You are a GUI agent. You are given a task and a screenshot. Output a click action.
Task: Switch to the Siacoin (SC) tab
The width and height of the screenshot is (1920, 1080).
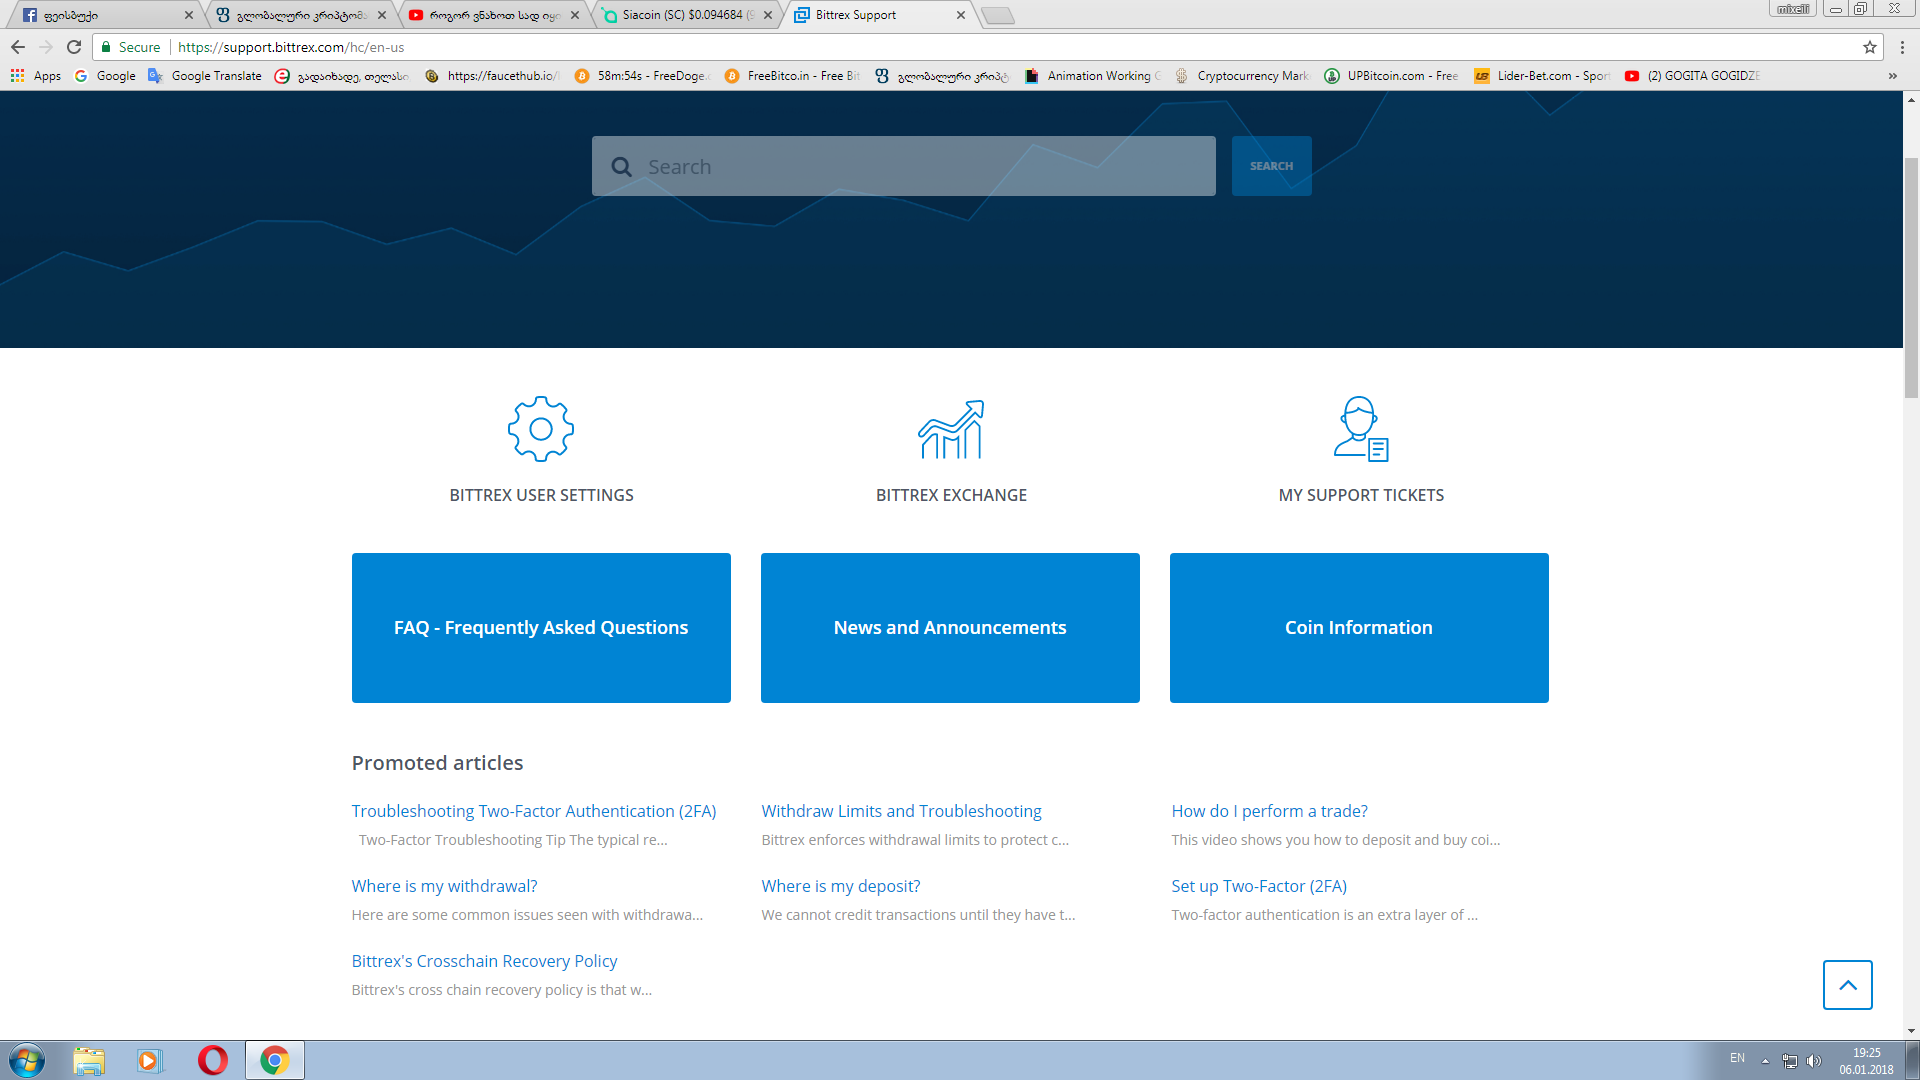(685, 15)
